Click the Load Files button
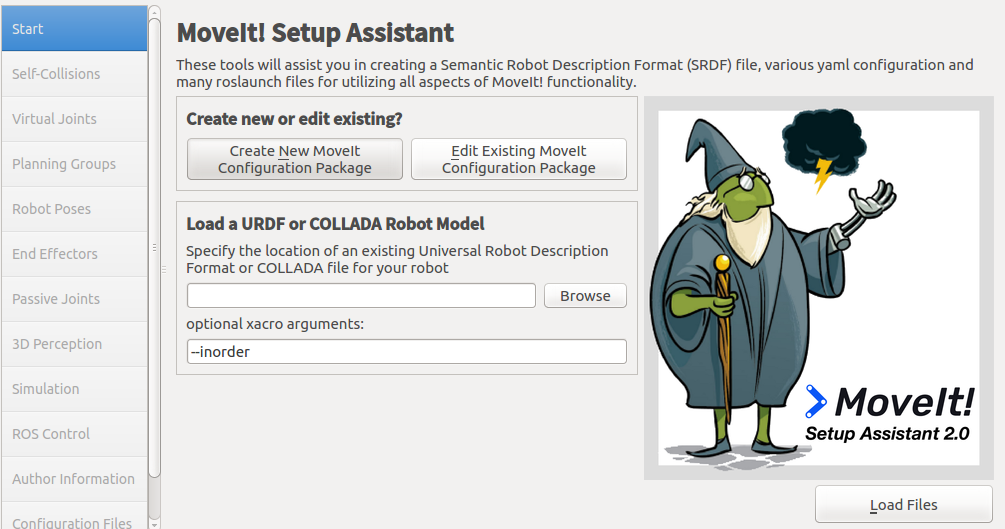 (904, 505)
